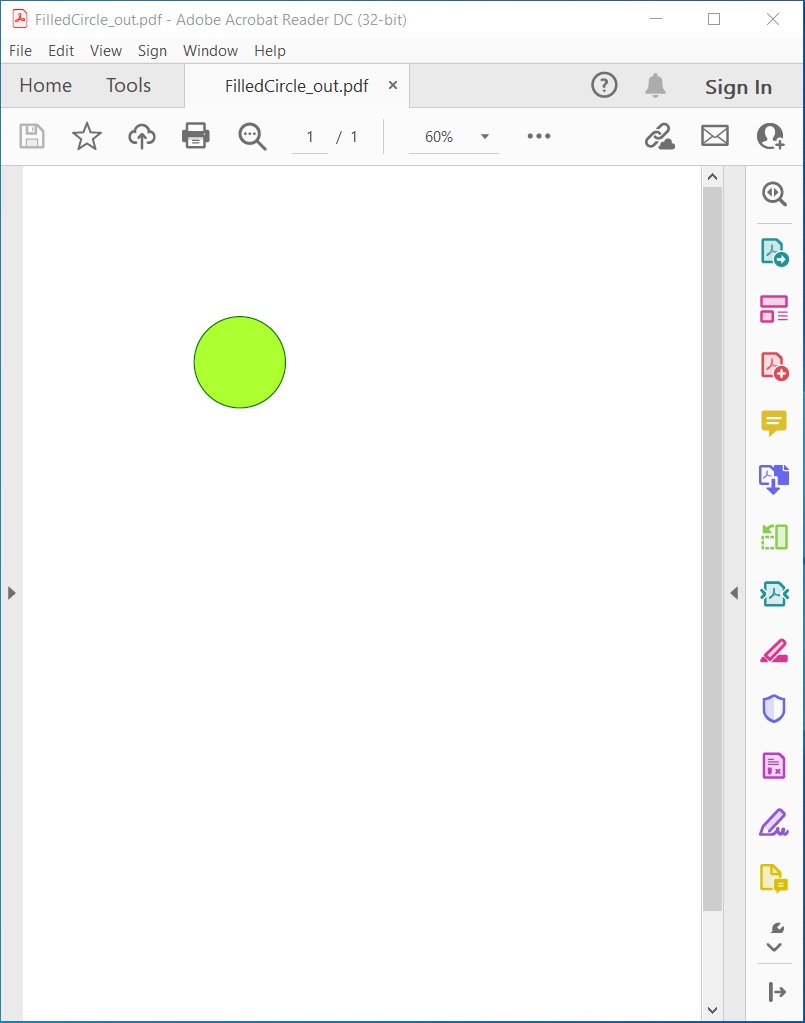Image resolution: width=805 pixels, height=1023 pixels.
Task: Open the Organize Pages tool
Action: pyautogui.click(x=774, y=308)
